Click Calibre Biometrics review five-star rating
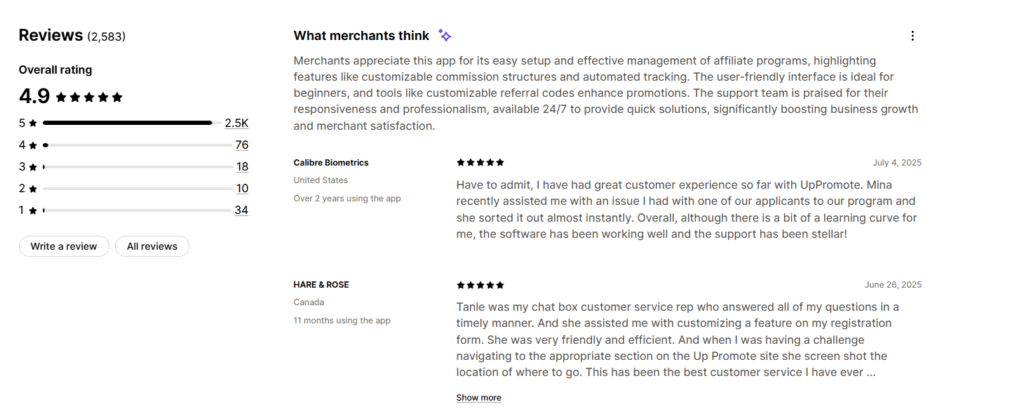Image resolution: width=1024 pixels, height=416 pixels. [x=480, y=163]
